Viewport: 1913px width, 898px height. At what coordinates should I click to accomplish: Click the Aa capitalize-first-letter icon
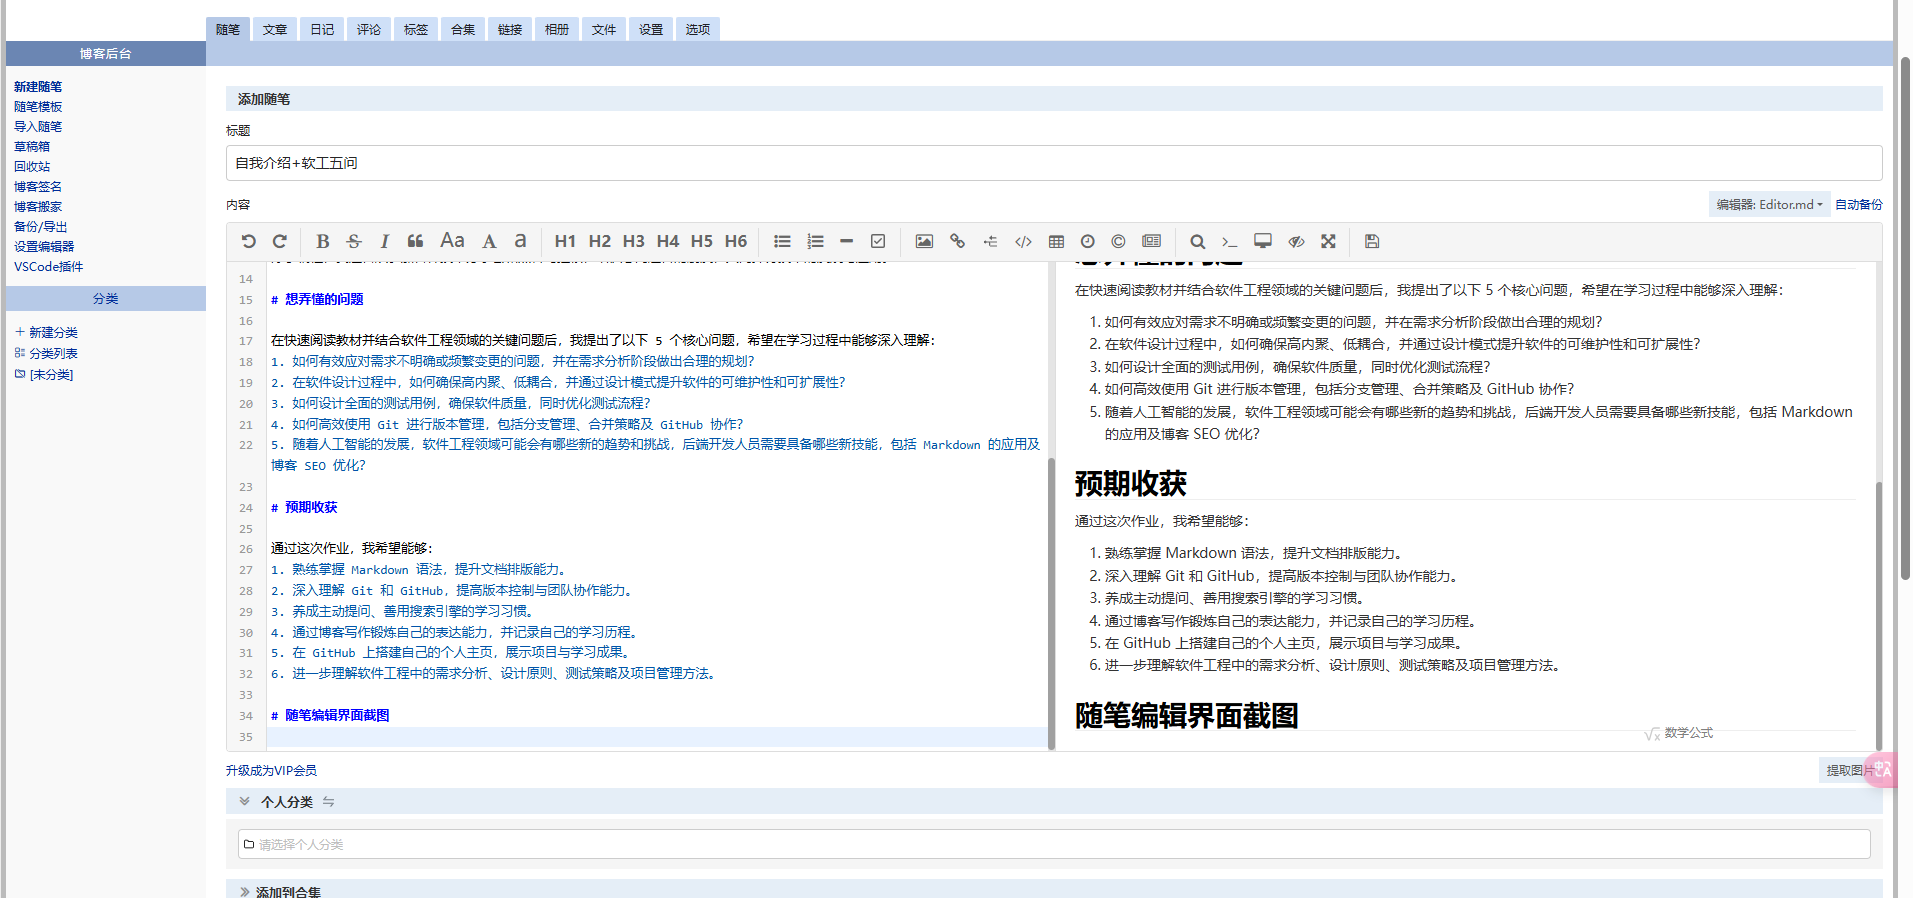(452, 240)
